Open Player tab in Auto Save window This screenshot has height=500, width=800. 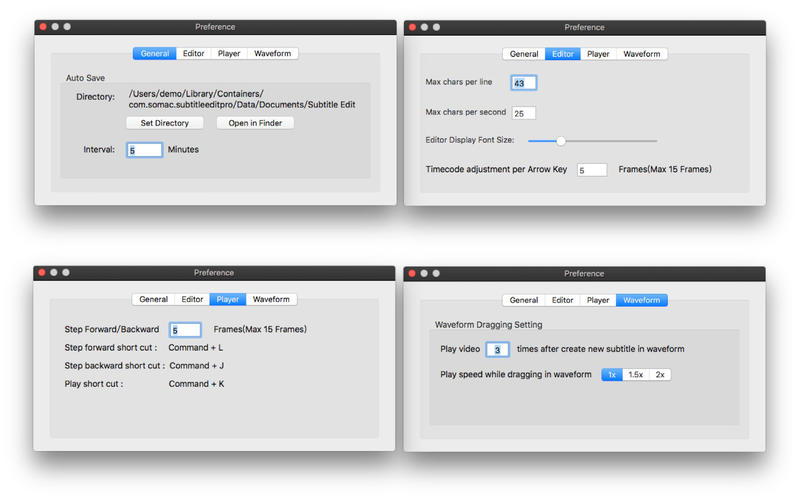pyautogui.click(x=229, y=54)
